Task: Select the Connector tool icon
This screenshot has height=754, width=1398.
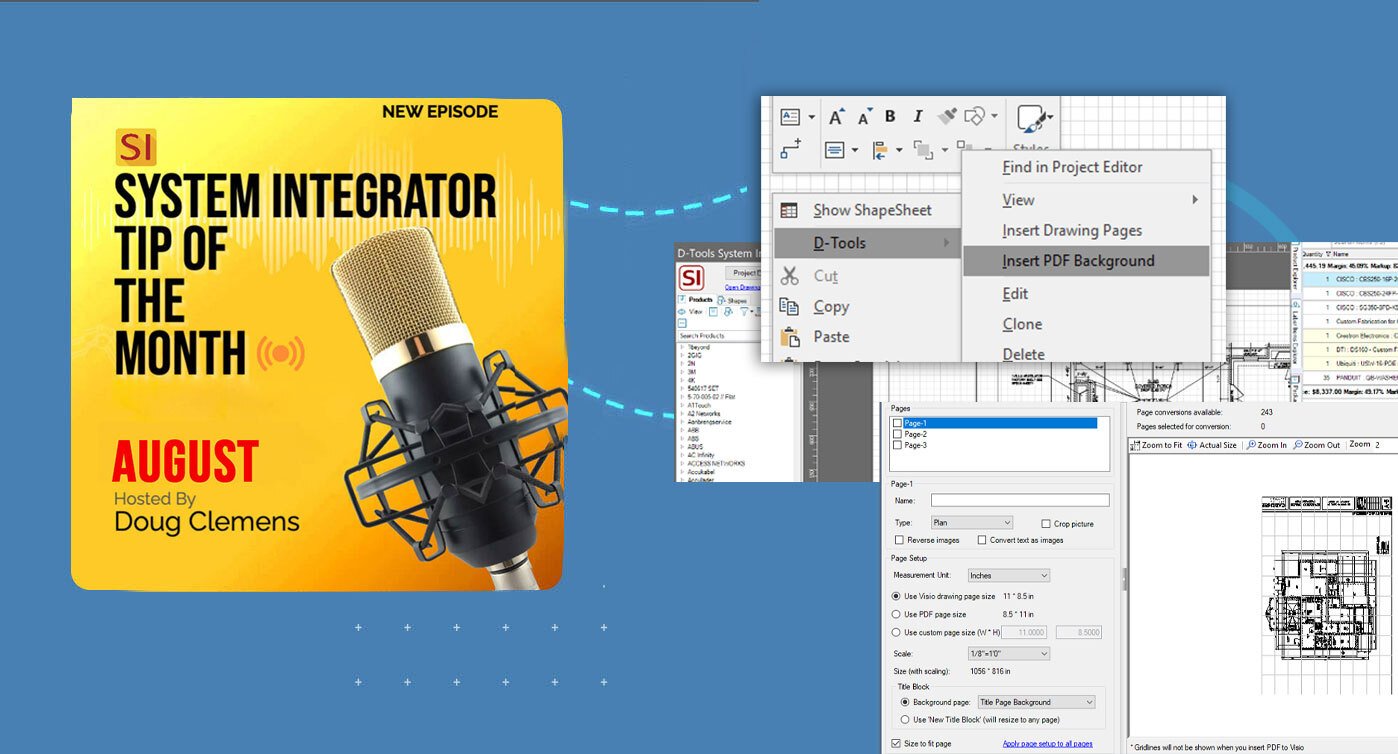Action: point(791,150)
